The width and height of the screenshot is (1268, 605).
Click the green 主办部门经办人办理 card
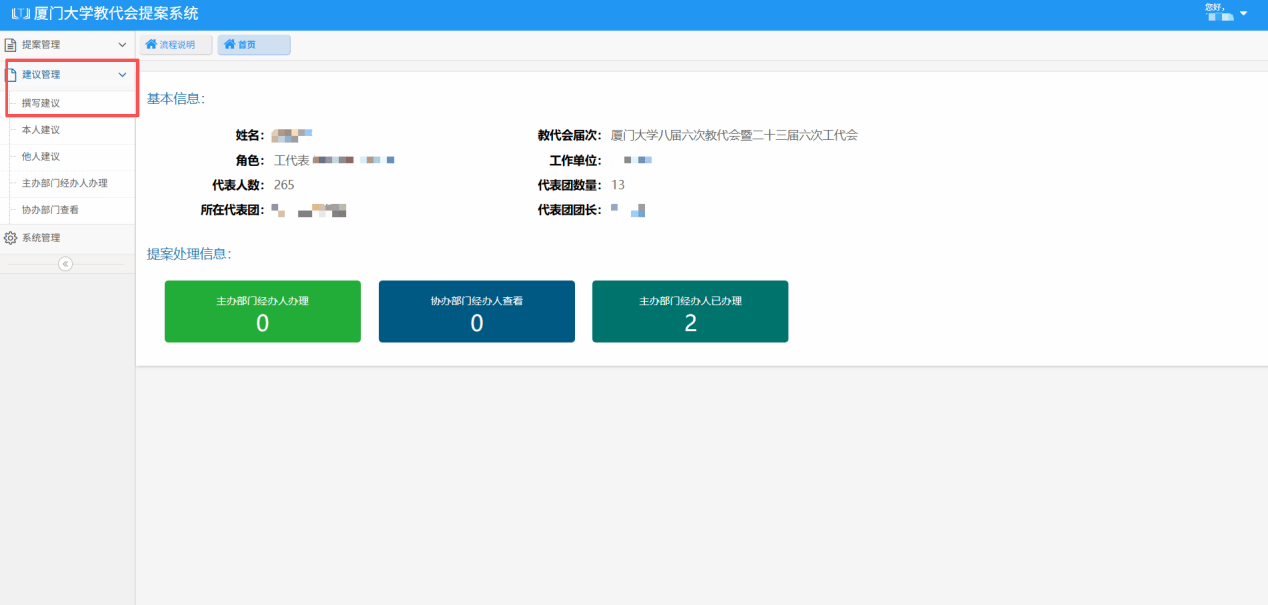click(x=262, y=311)
